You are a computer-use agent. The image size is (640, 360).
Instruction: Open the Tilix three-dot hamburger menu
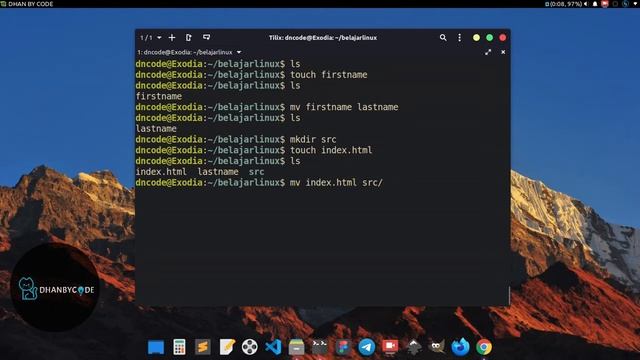(460, 38)
